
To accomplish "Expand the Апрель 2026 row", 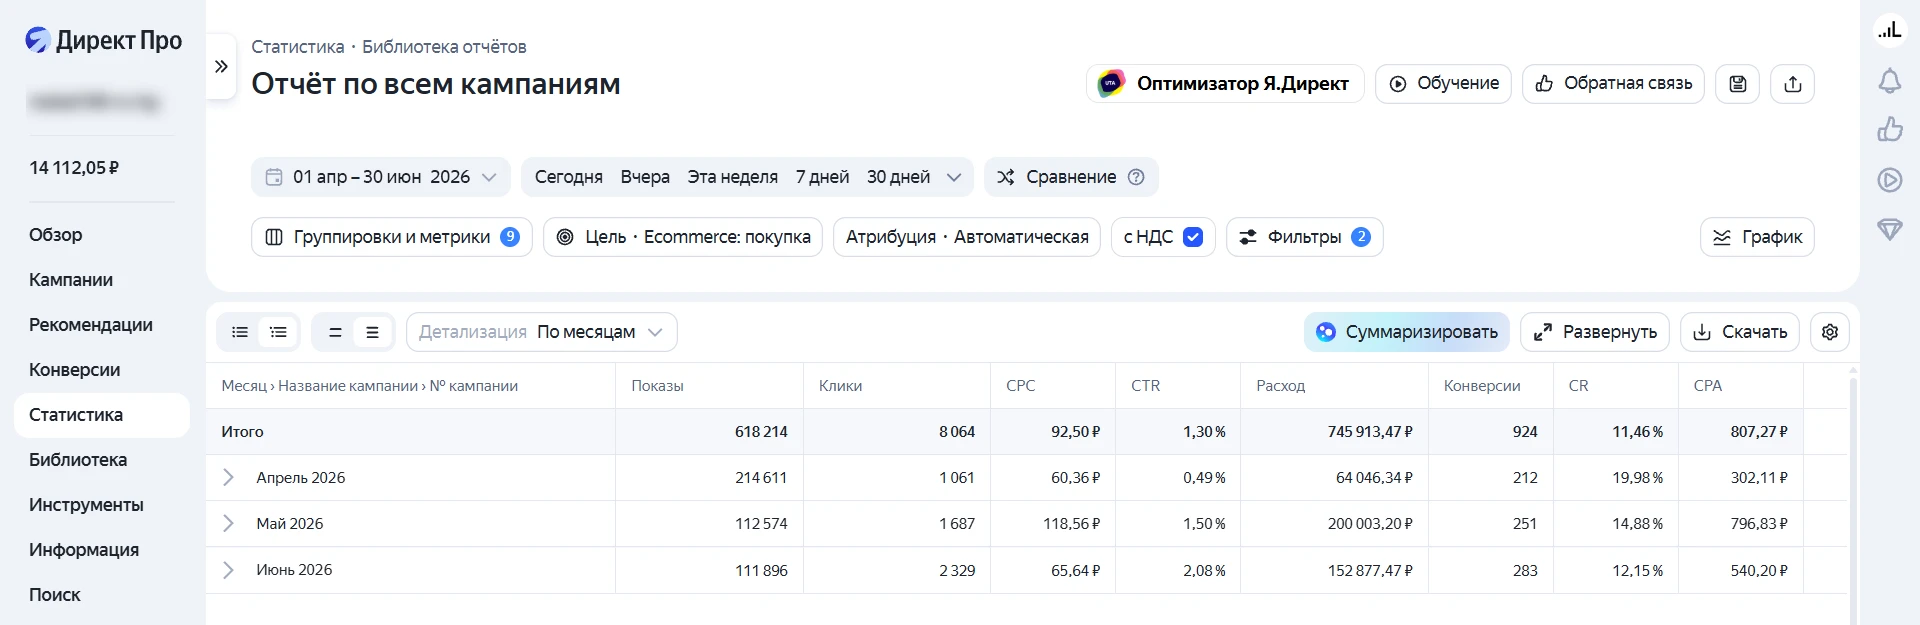I will [x=228, y=478].
